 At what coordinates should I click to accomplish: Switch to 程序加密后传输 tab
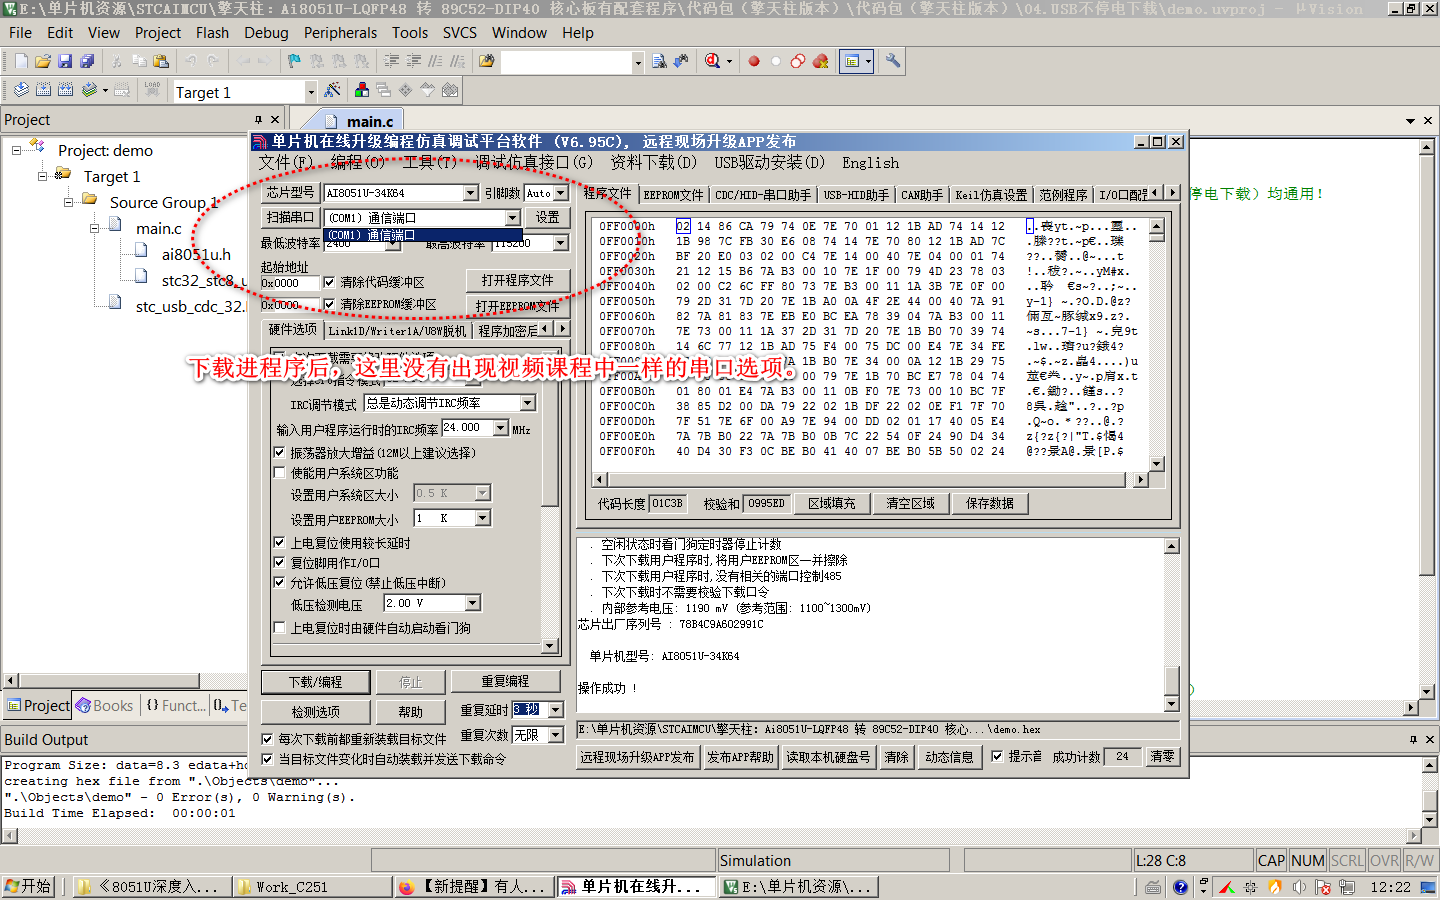point(508,330)
